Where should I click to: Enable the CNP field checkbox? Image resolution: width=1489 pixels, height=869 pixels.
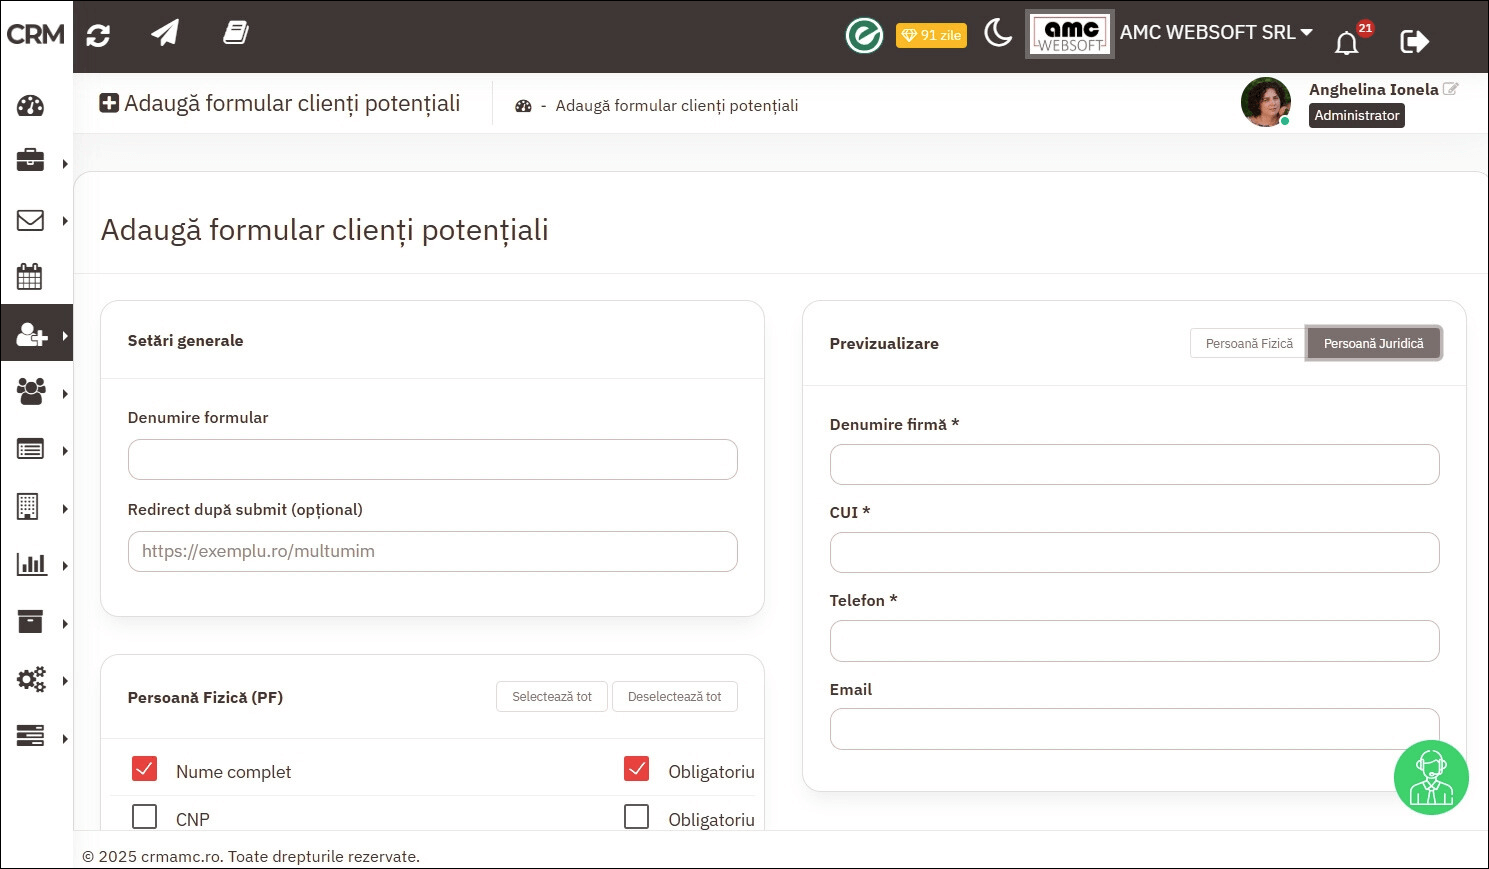coord(145,817)
